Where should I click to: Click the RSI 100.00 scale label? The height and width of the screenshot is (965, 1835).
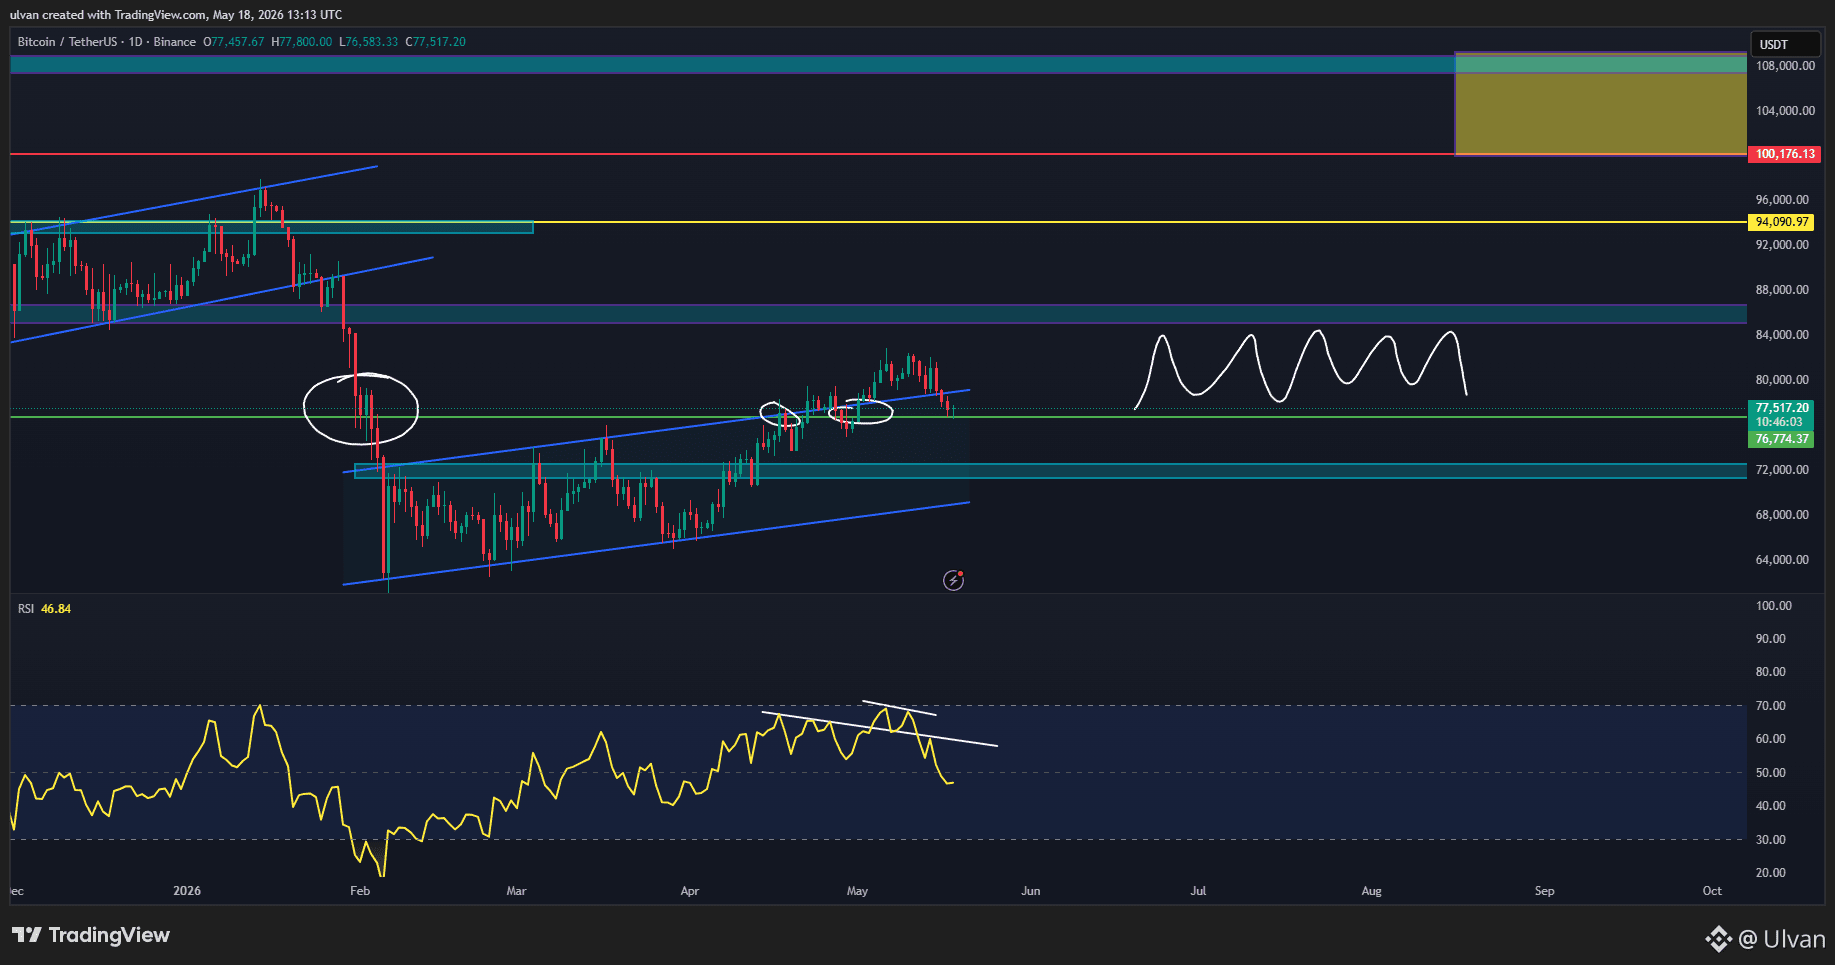1774,606
